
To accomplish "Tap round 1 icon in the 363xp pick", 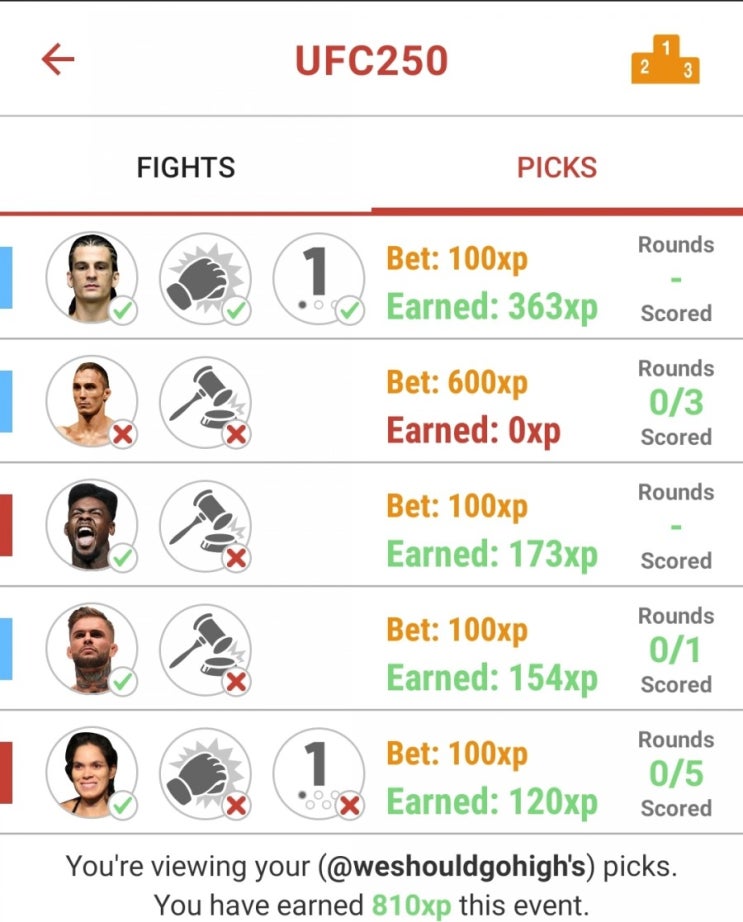I will tap(319, 279).
